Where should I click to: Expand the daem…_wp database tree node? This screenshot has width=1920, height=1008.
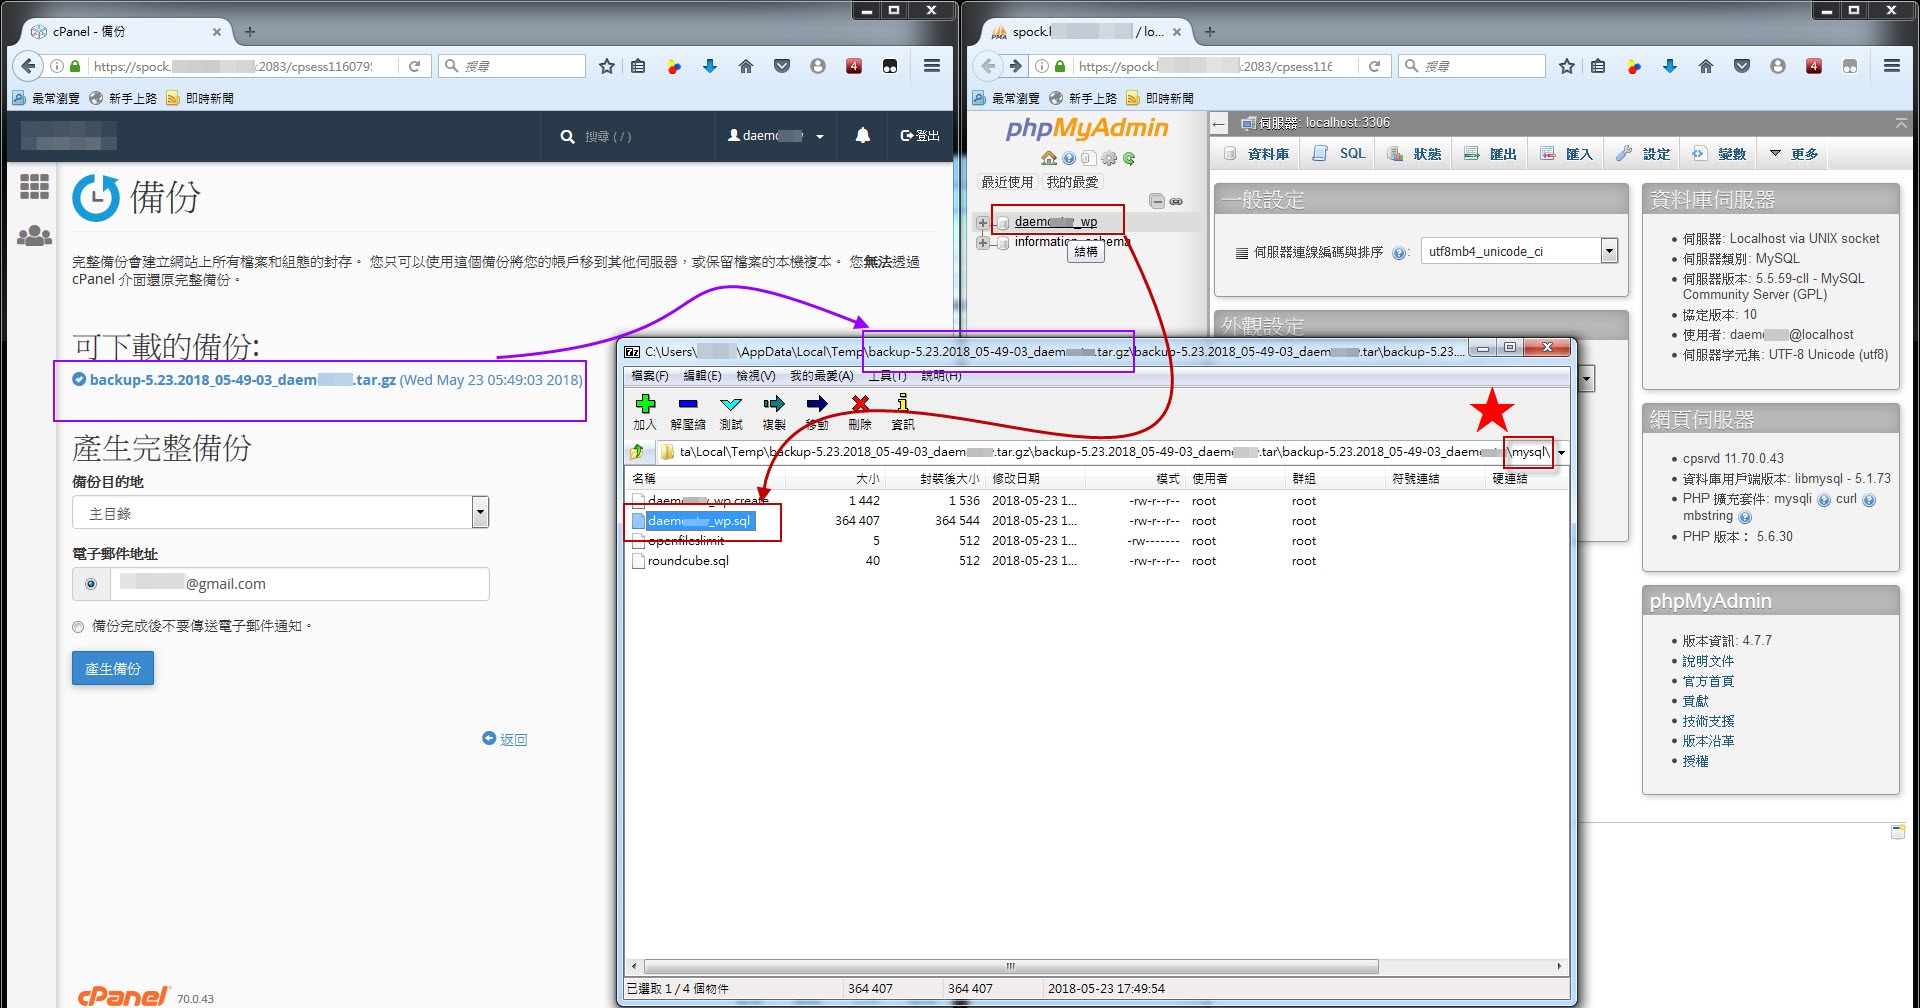tap(983, 222)
